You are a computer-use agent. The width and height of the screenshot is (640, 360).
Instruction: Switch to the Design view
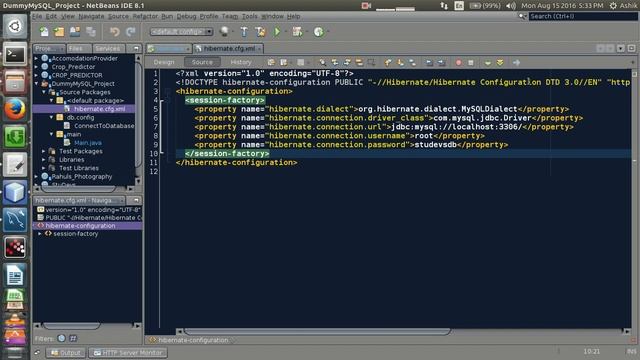coord(164,62)
